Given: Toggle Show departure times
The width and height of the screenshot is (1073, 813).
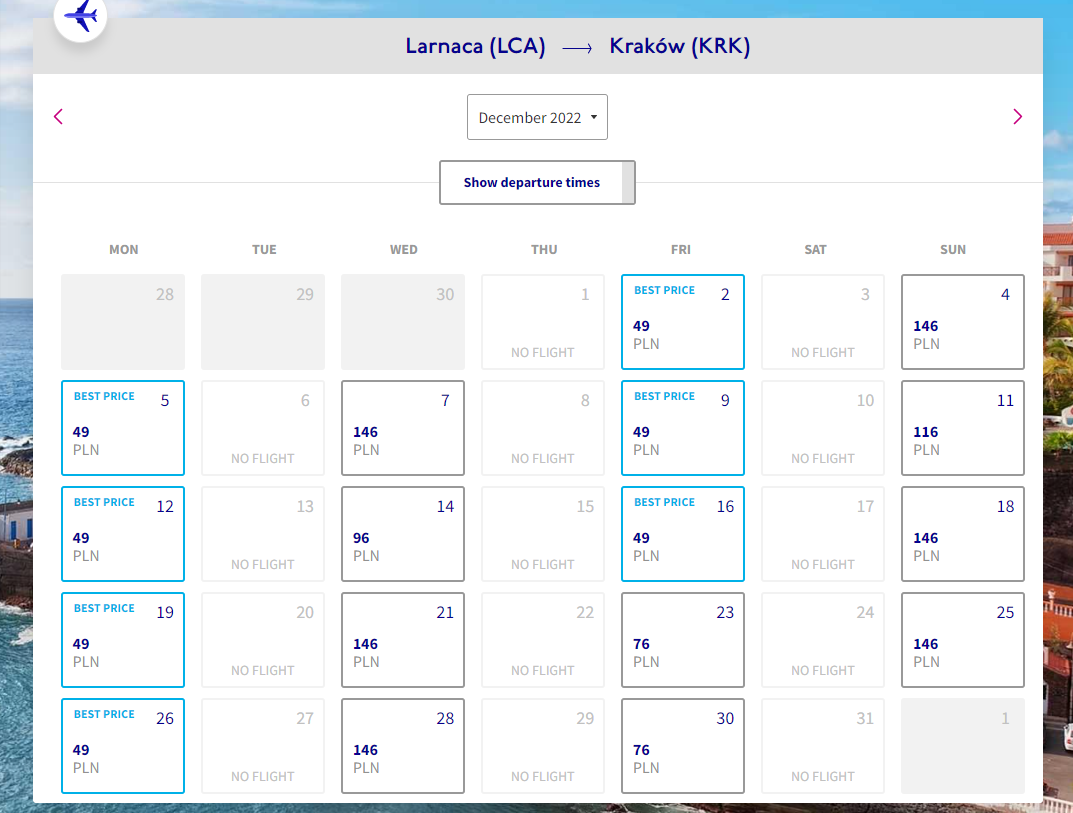Looking at the screenshot, I should tap(537, 183).
